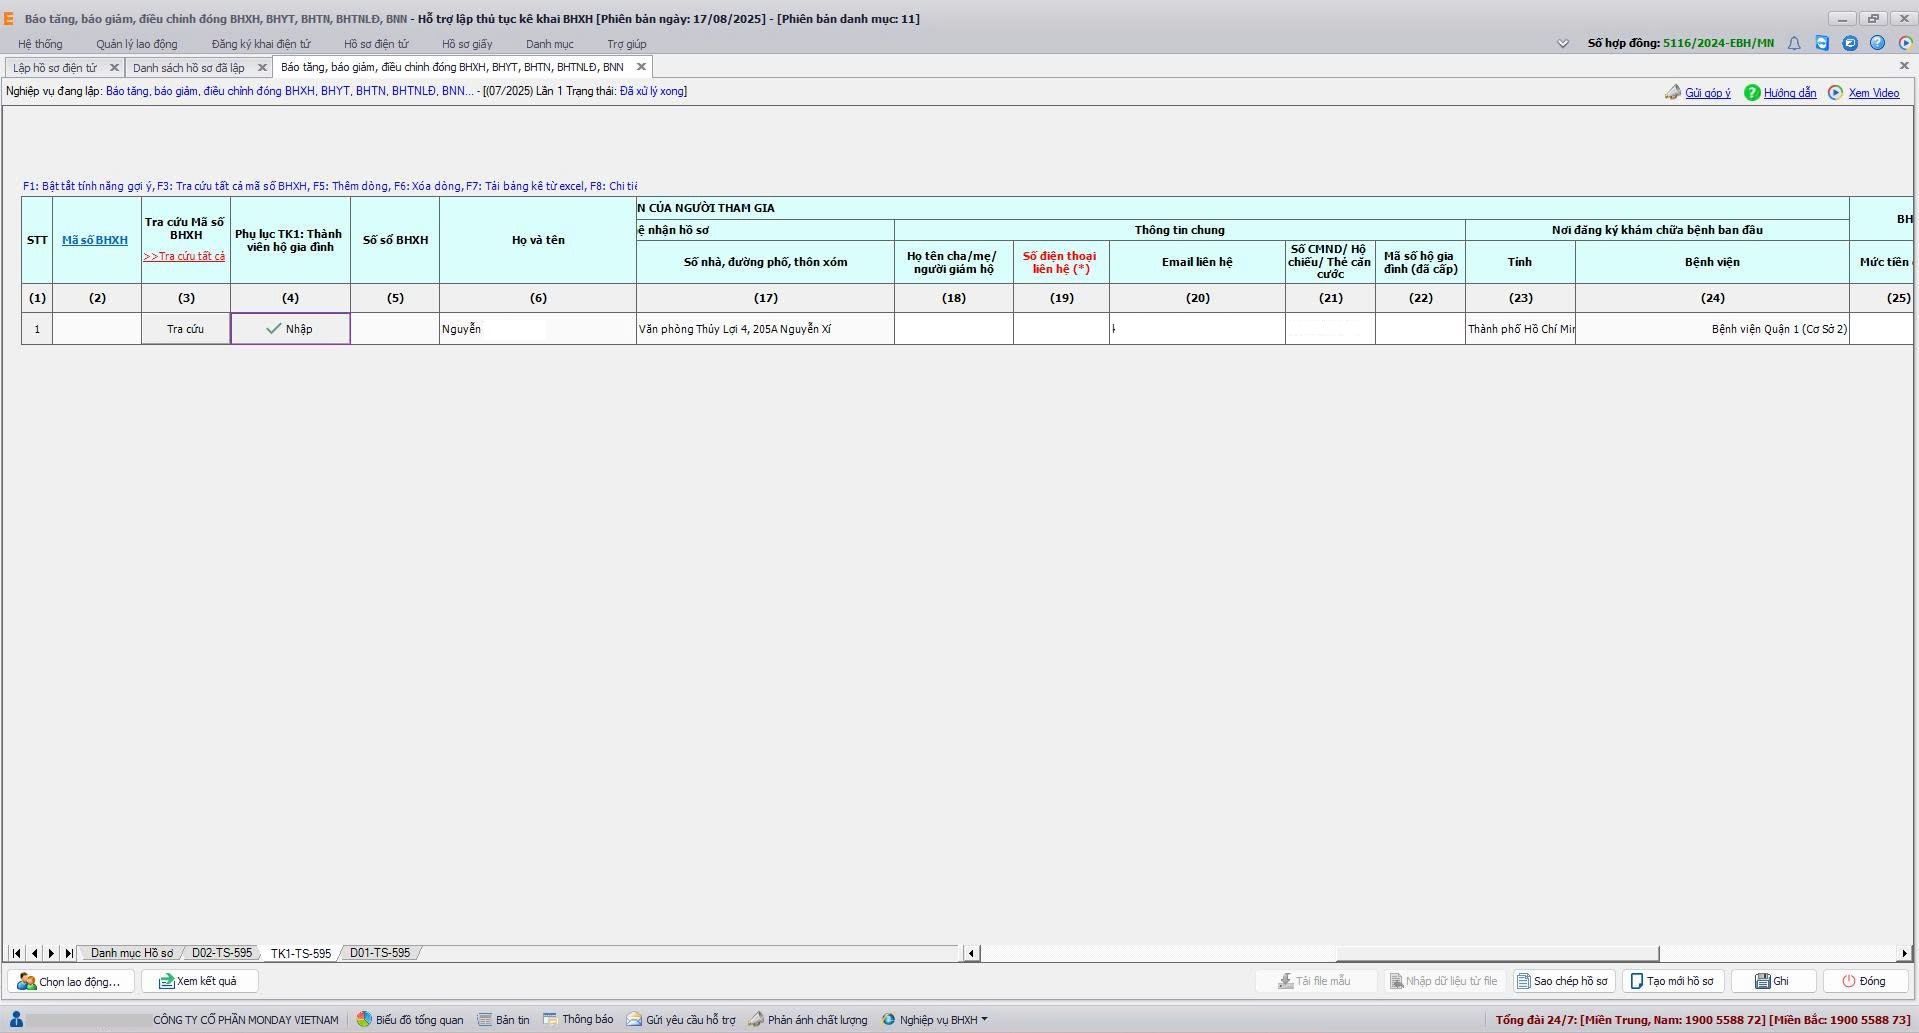1919x1033 pixels.
Task: Click the notification bell icon
Action: pos(1794,43)
